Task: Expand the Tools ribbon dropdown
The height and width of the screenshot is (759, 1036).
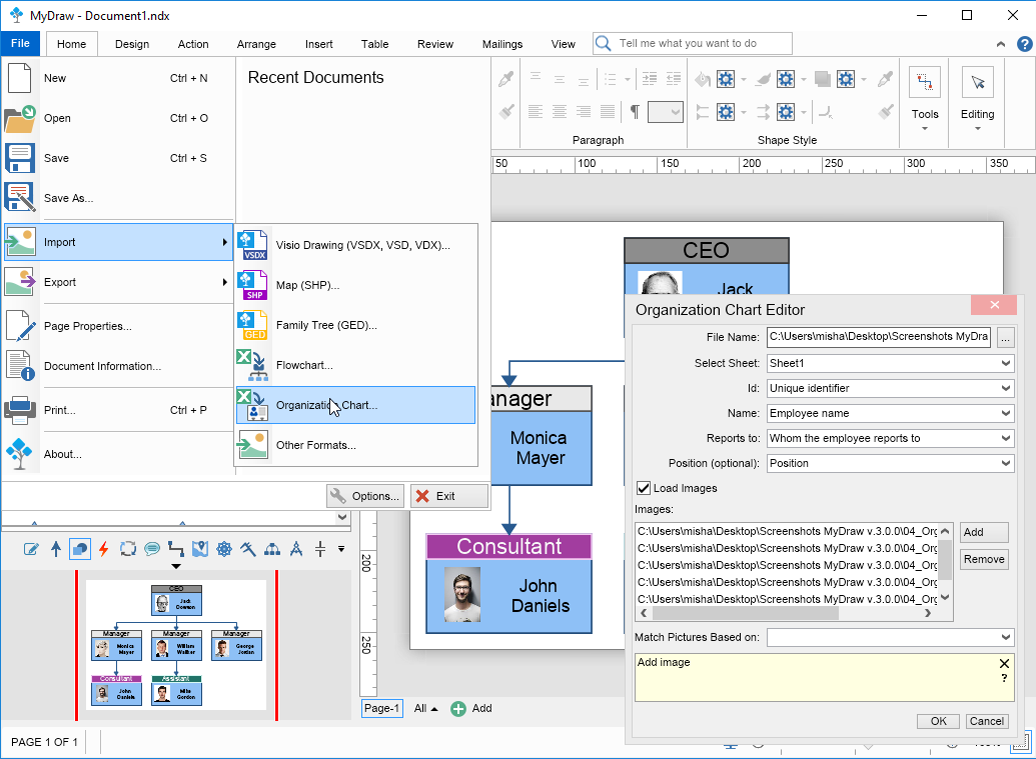Action: [x=924, y=129]
